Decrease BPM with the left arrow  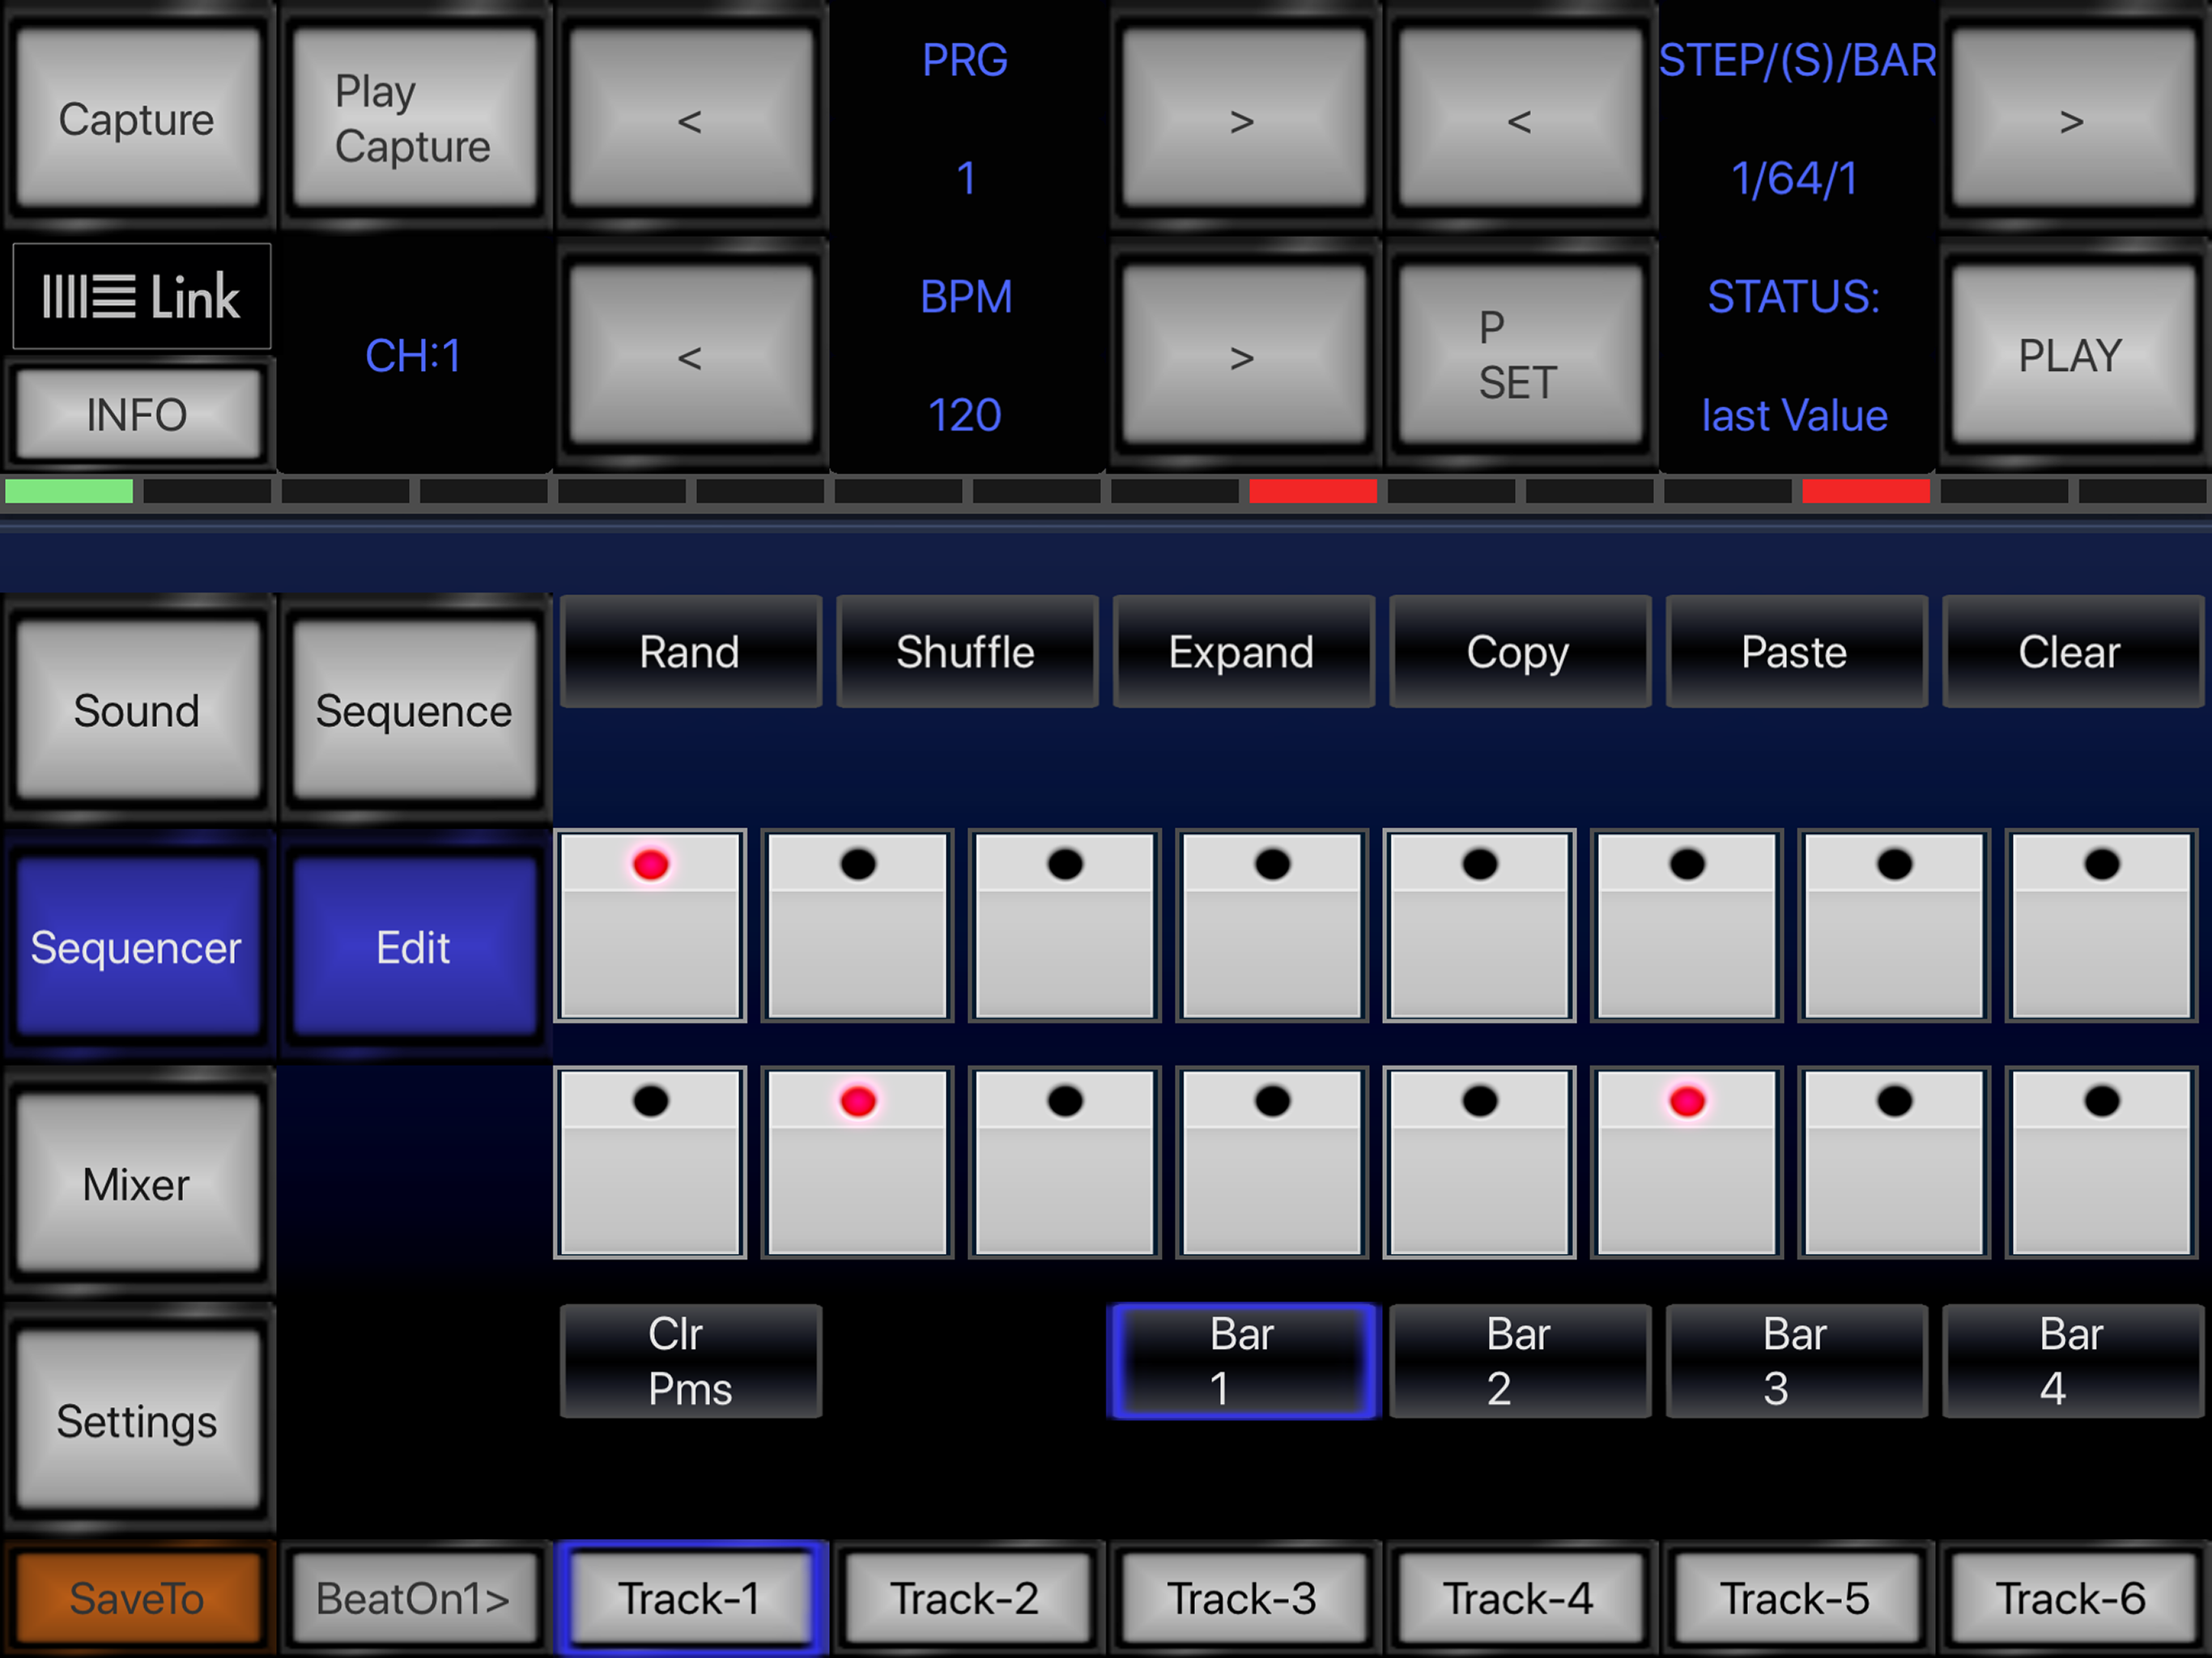click(x=690, y=356)
